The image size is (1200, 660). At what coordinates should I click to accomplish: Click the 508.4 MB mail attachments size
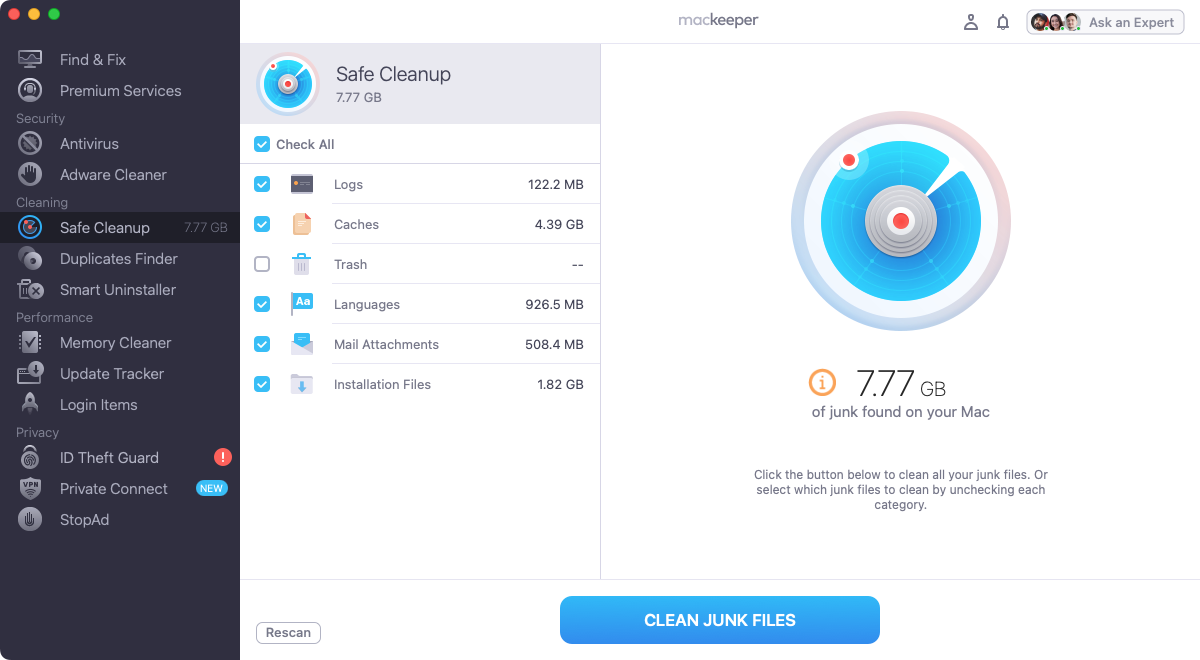click(555, 344)
